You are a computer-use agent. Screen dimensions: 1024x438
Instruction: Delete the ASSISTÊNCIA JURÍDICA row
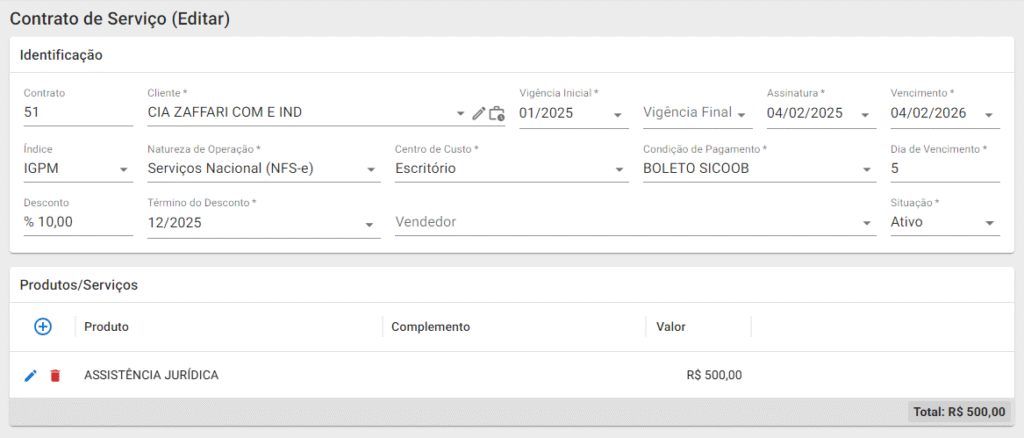(55, 375)
